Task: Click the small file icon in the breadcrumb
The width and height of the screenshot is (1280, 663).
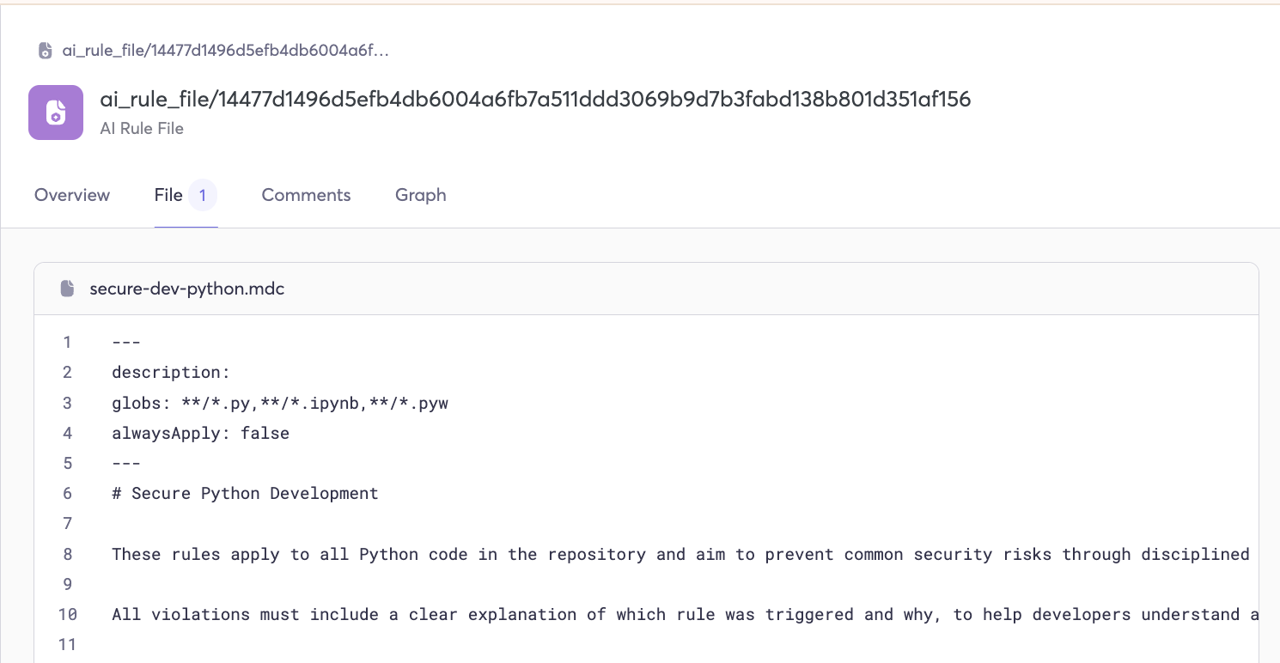Action: click(x=45, y=51)
